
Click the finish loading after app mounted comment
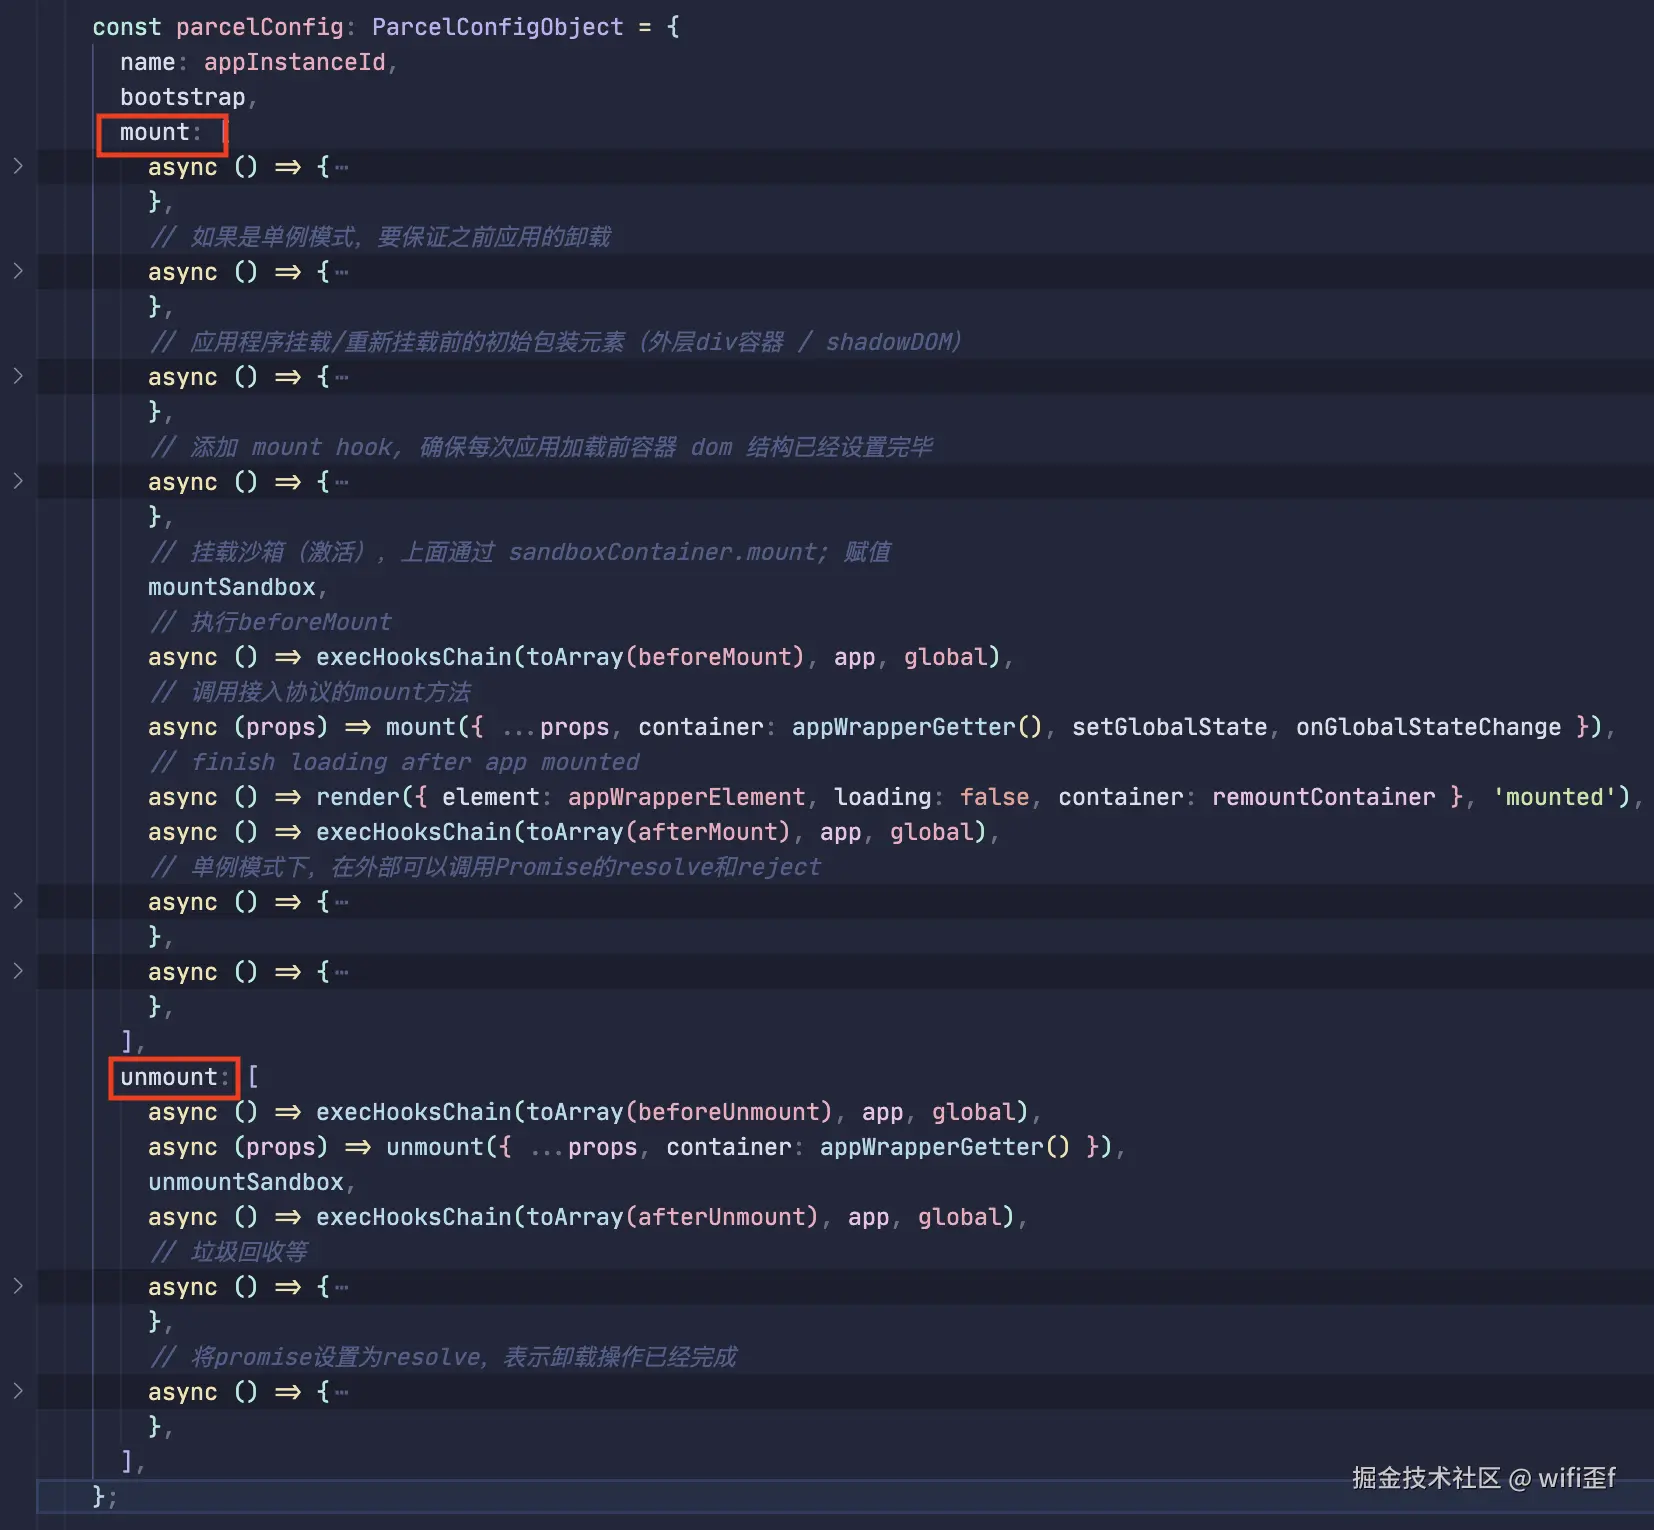click(x=394, y=762)
